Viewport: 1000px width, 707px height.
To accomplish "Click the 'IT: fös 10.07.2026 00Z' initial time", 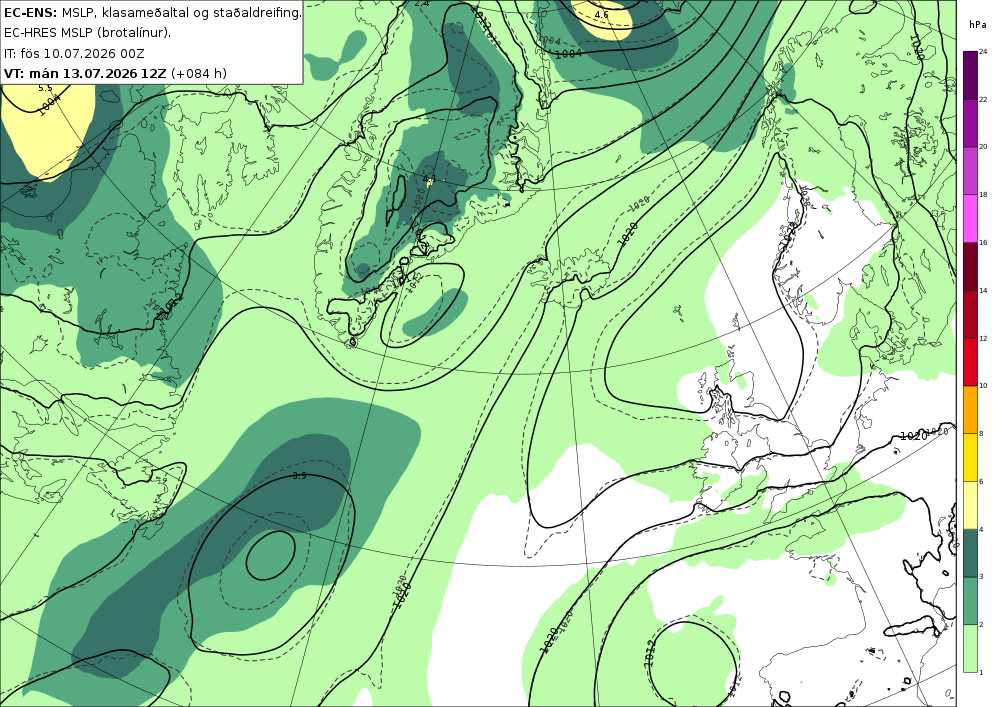I will [x=74, y=53].
